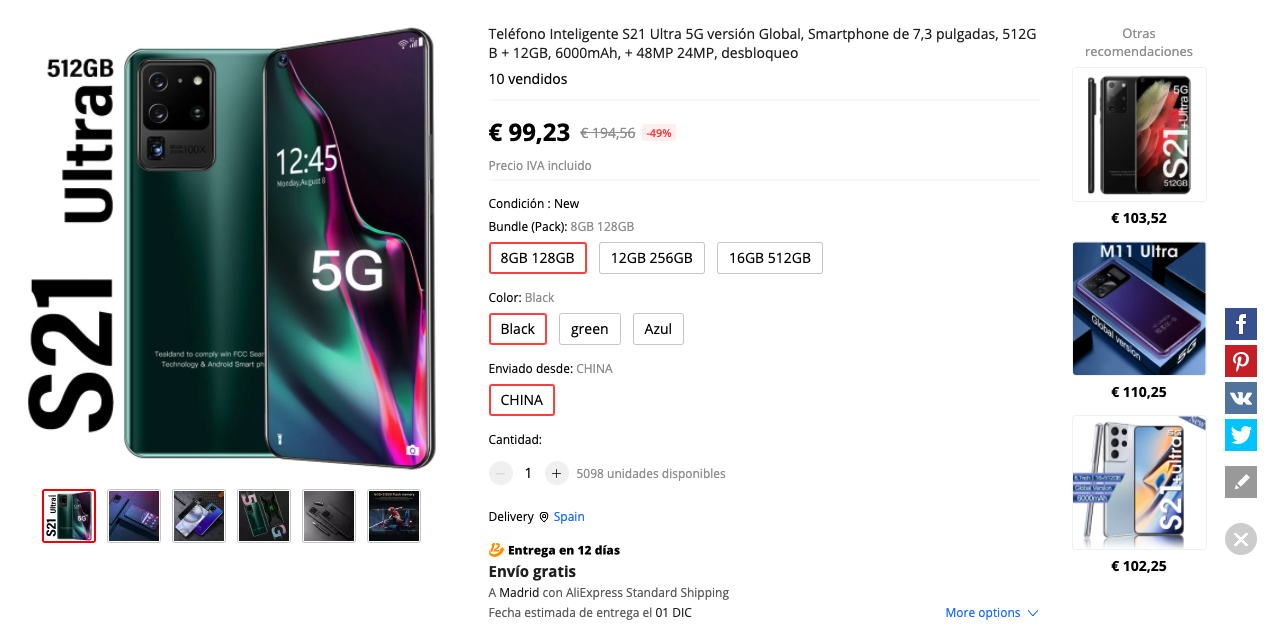Viewport: 1282px width, 633px height.
Task: Tweet product using Twitter icon
Action: tap(1241, 435)
